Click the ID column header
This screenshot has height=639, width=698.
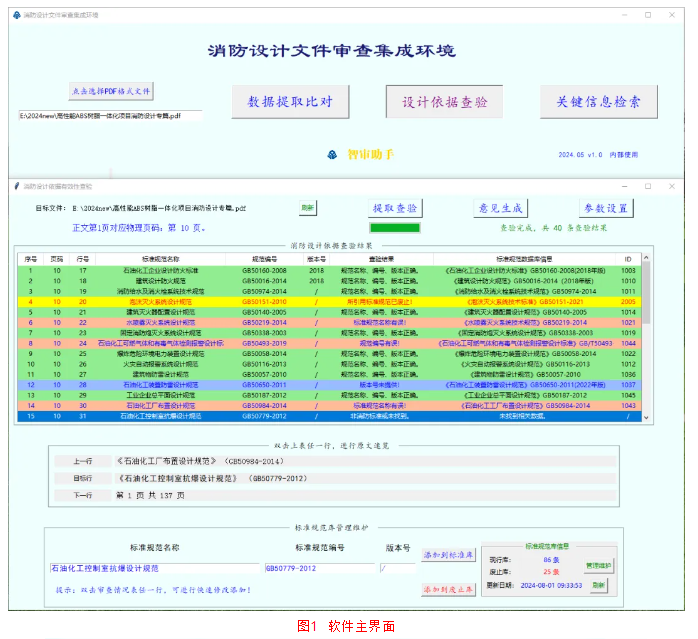click(628, 259)
